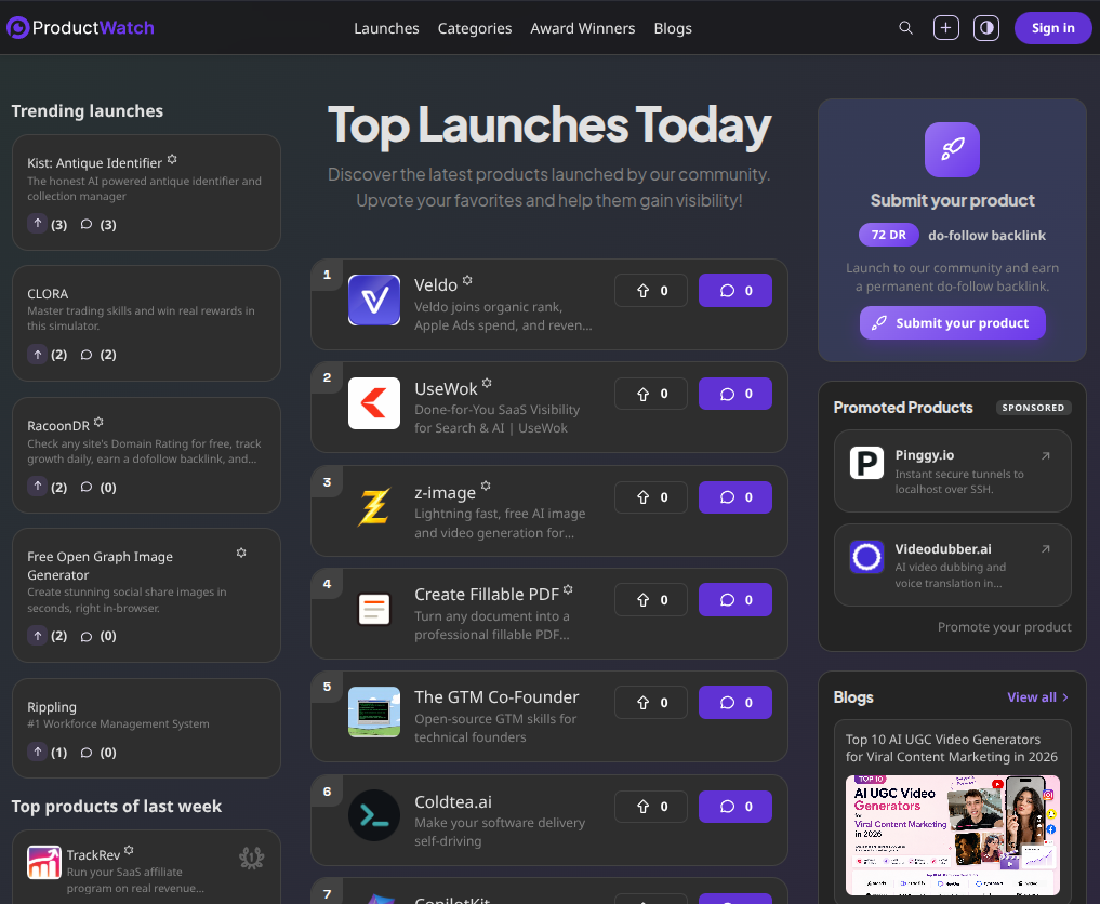Image resolution: width=1100 pixels, height=904 pixels.
Task: Open the Coldtea.ai product title
Action: (452, 802)
